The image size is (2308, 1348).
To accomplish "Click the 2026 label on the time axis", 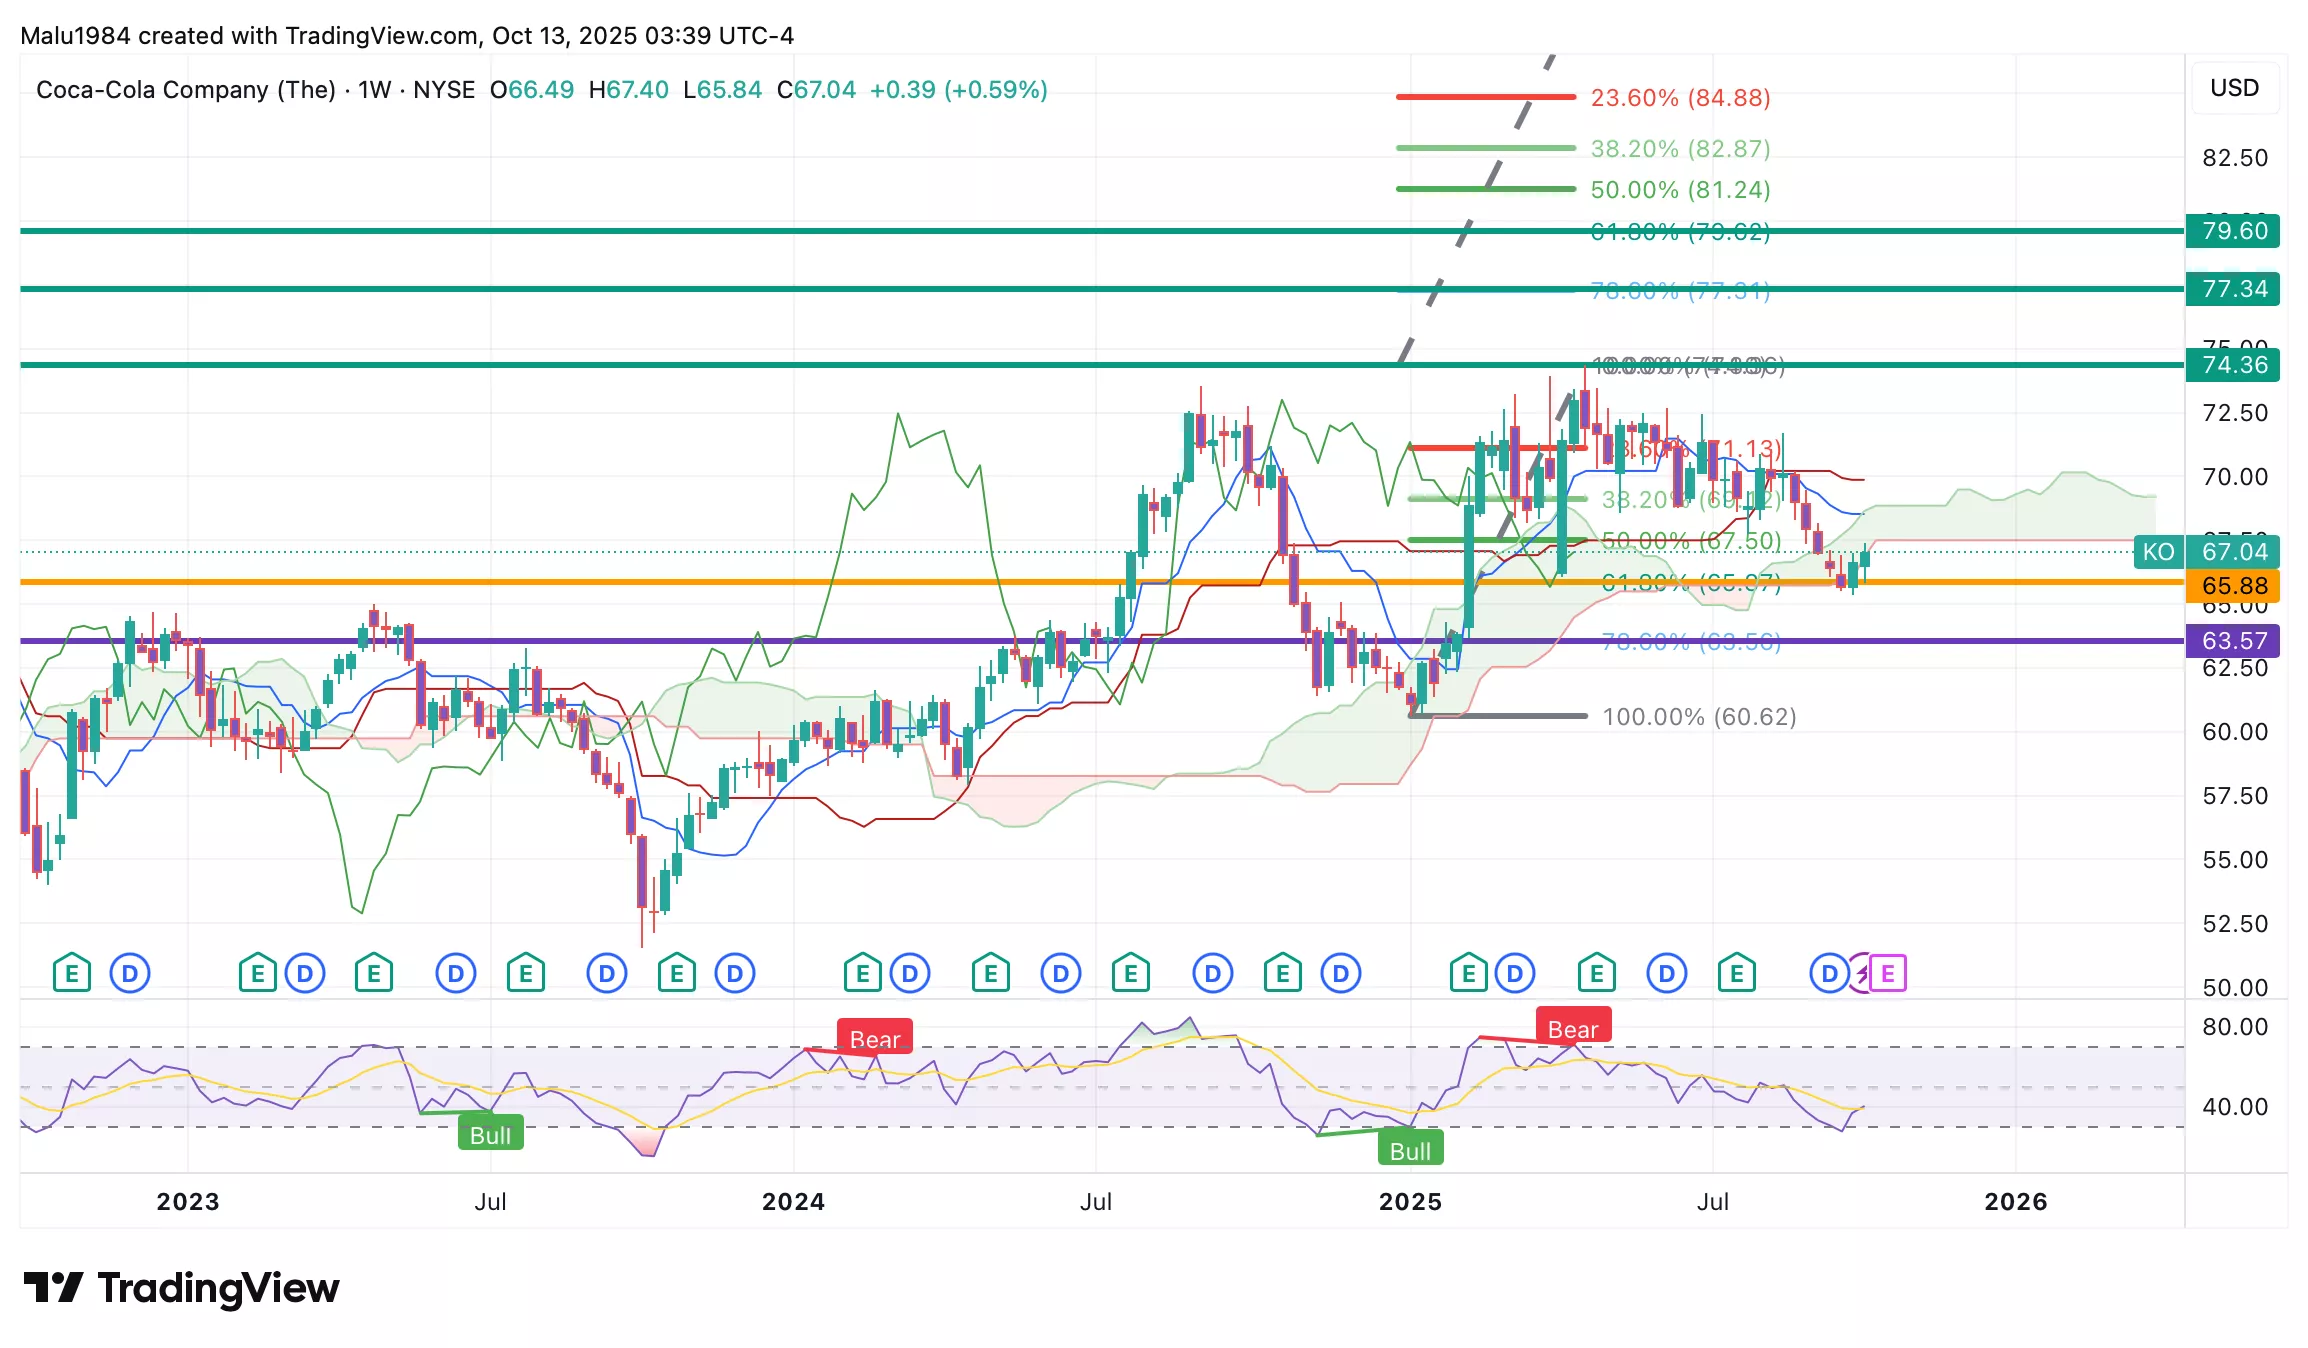I will pos(2015,1202).
